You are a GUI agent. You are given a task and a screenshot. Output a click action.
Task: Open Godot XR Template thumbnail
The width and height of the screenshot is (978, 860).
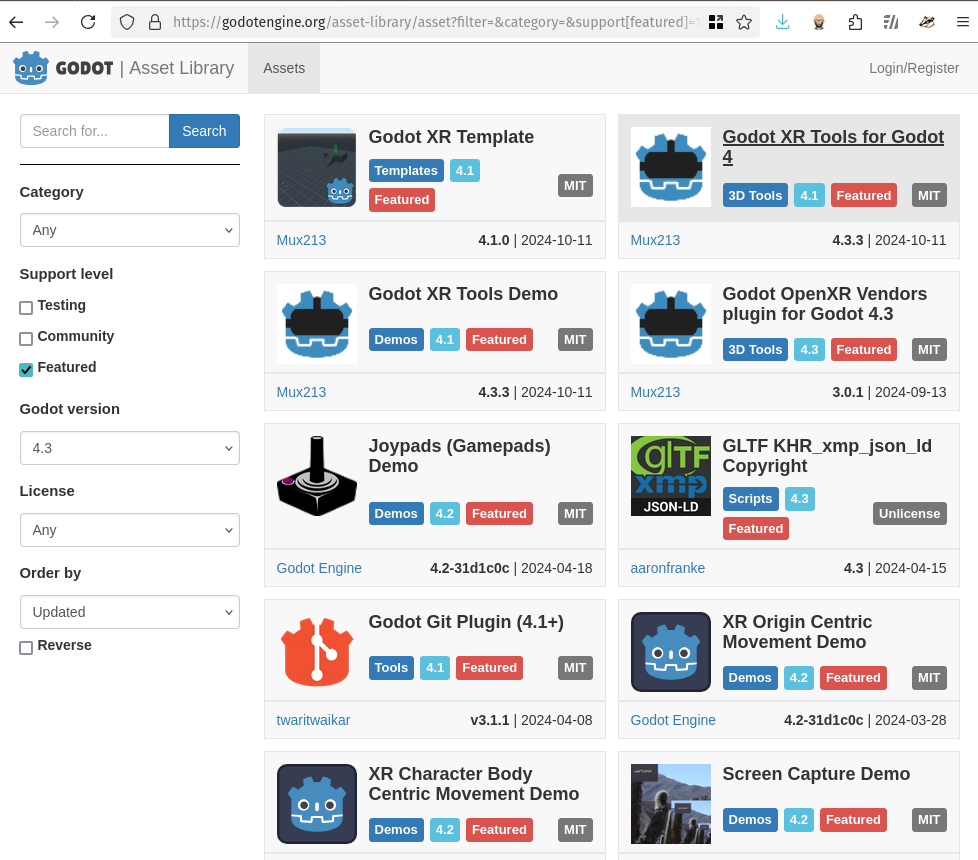pyautogui.click(x=317, y=167)
